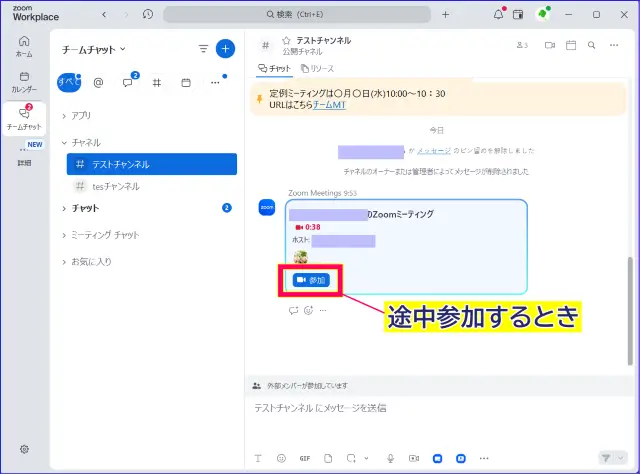This screenshot has height=474, width=640.
Task: Click the meeting participant avatar
Action: 300,257
